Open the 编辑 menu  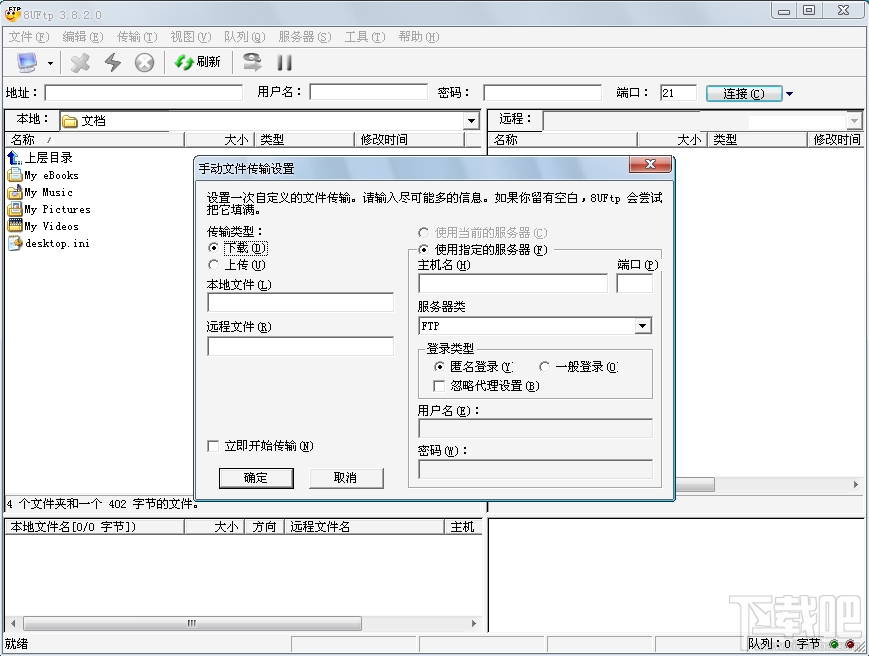click(83, 37)
